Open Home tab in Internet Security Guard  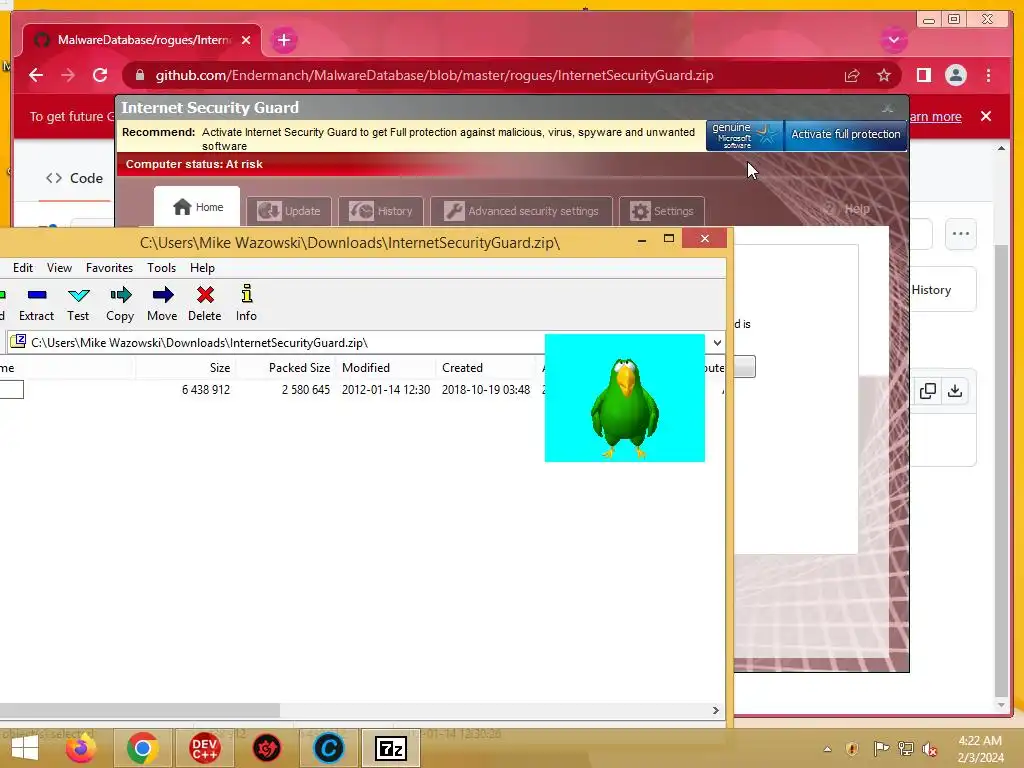click(x=197, y=207)
